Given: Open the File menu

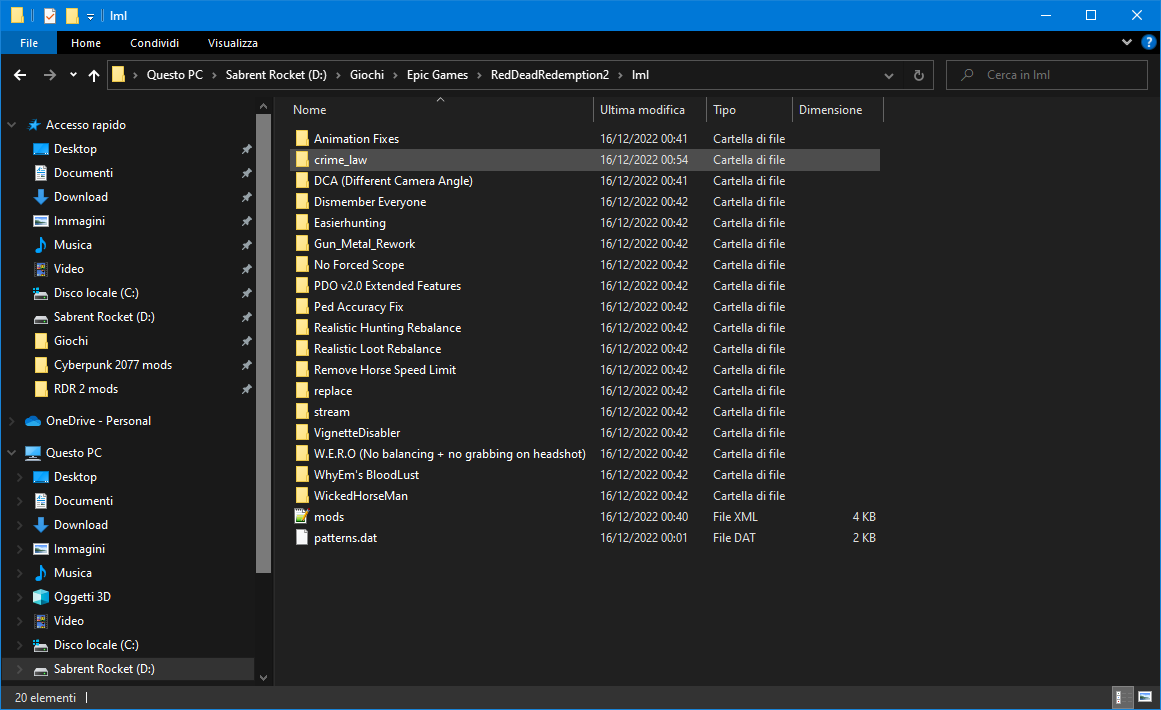Looking at the screenshot, I should (29, 43).
